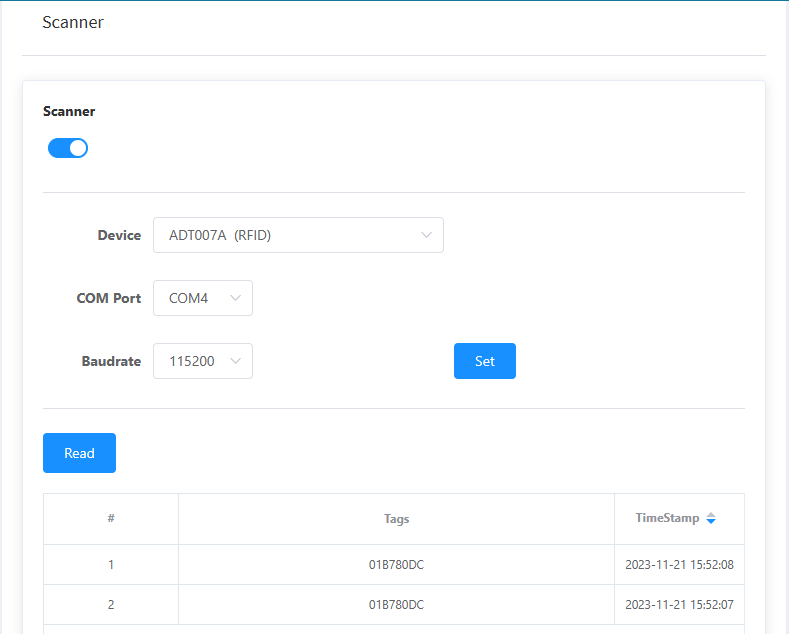Click the Tags column header
Viewport: 789px width, 634px height.
pos(396,519)
